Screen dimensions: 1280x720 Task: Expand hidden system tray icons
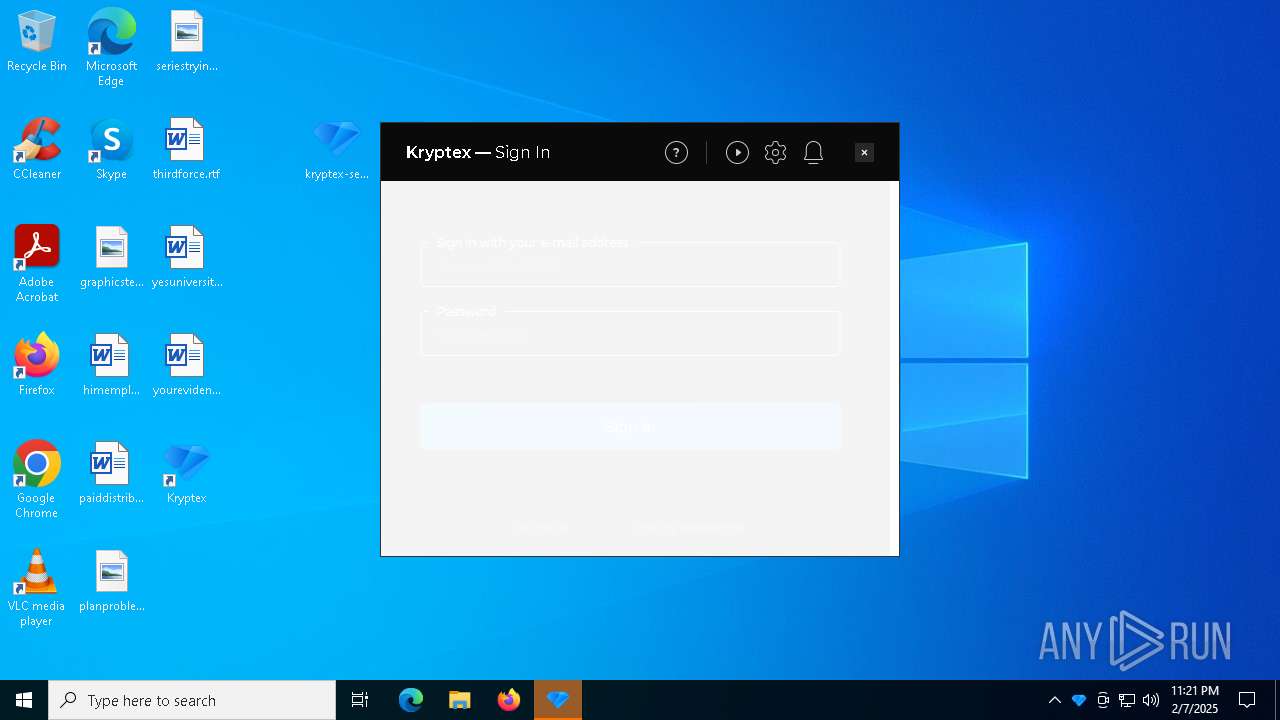click(x=1055, y=700)
